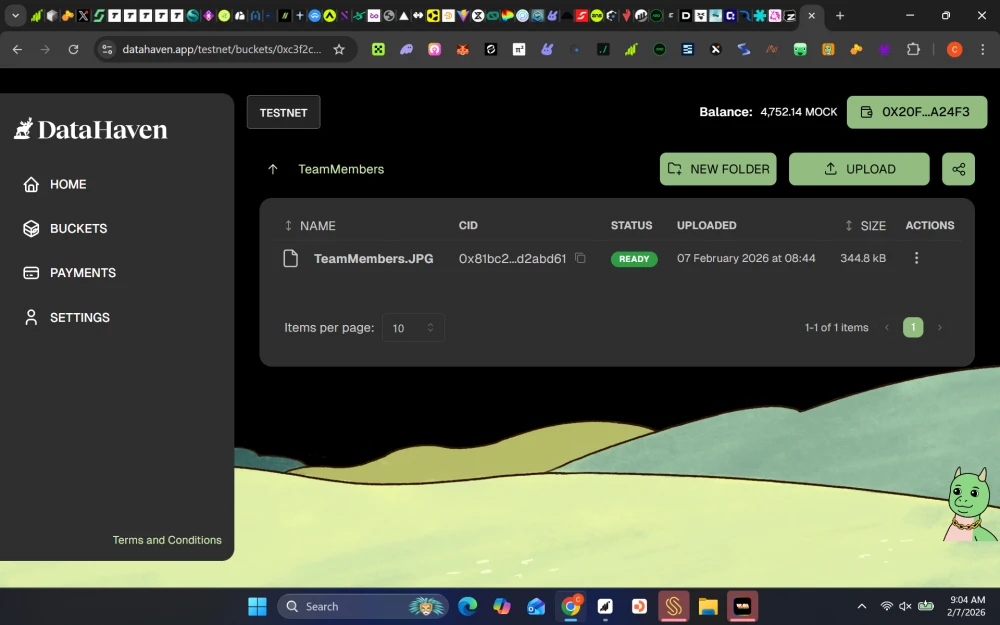Go up one level with the up arrow
Image resolution: width=1000 pixels, height=625 pixels.
pyautogui.click(x=273, y=169)
